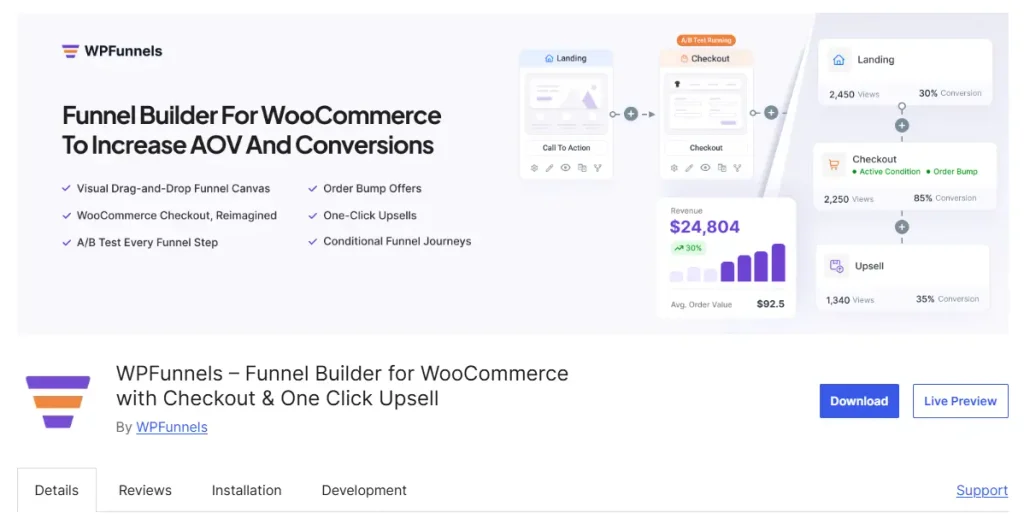Click One-Click Upsells feature text
Viewport: 1024px width, 525px height.
pos(370,215)
